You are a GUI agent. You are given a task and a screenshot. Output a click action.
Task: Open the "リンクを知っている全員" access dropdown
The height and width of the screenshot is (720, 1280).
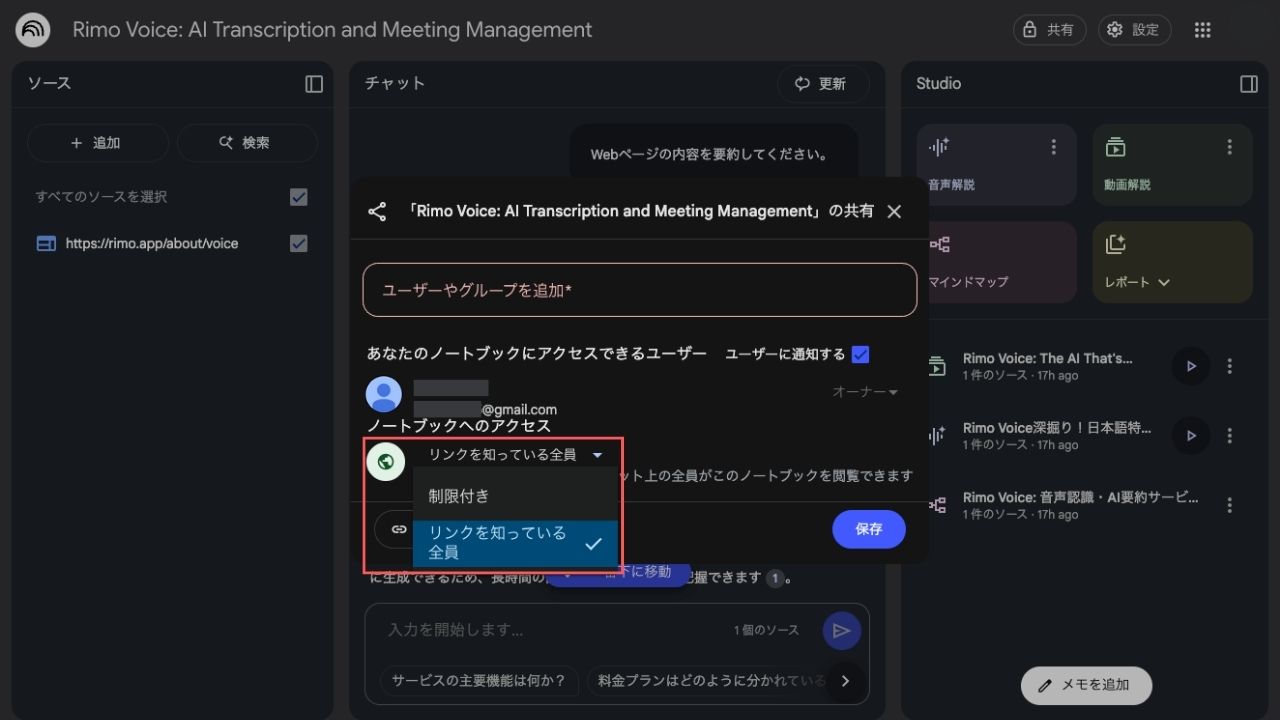coord(515,455)
